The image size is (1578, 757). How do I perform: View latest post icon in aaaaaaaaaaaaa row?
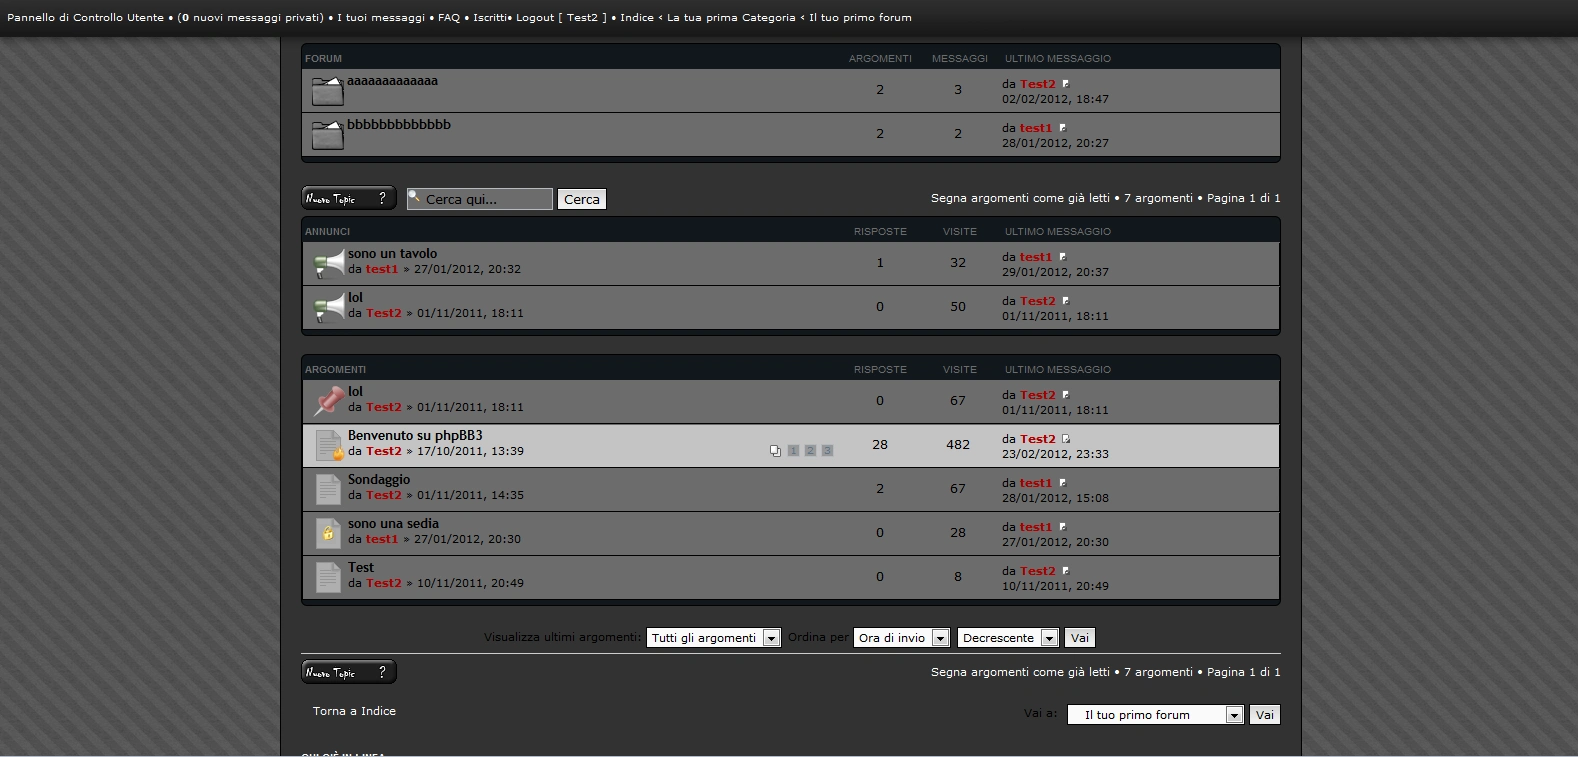[x=1065, y=84]
